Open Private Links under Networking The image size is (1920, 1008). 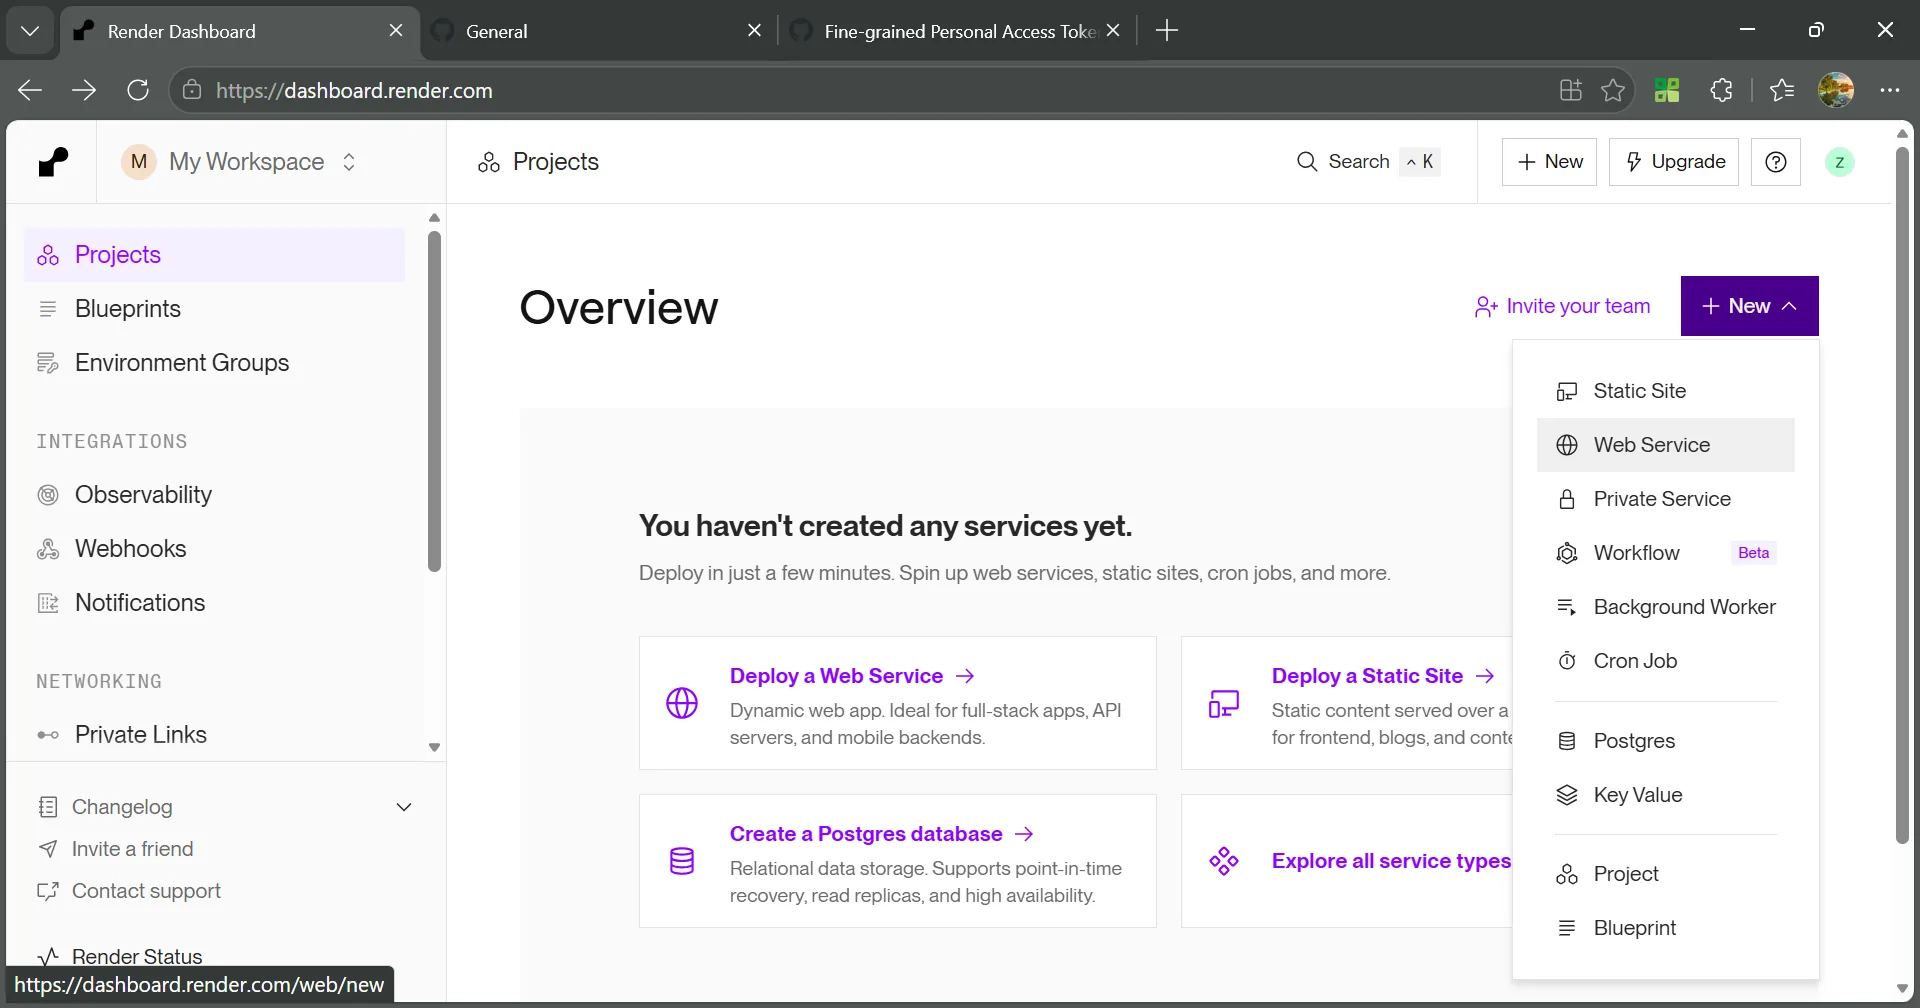(214, 735)
